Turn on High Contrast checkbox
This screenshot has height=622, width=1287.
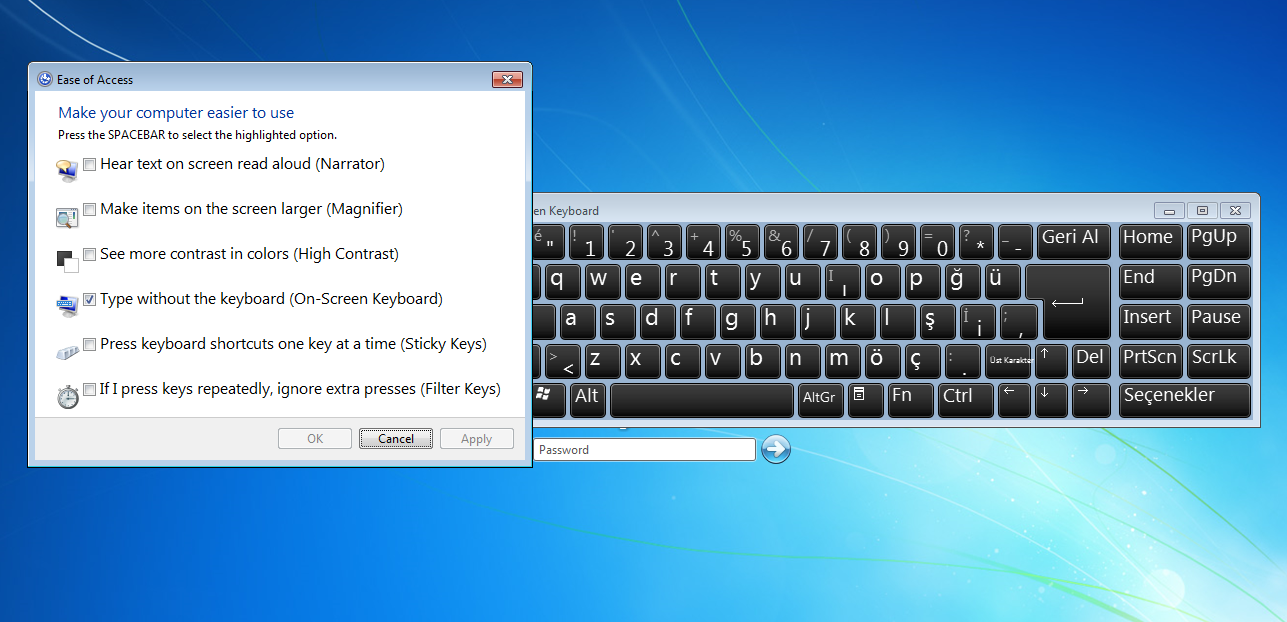click(90, 254)
